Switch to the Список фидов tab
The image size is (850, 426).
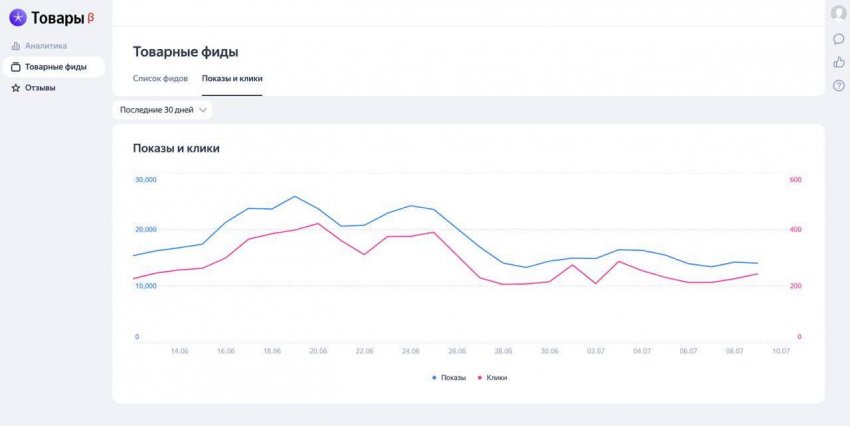point(160,78)
